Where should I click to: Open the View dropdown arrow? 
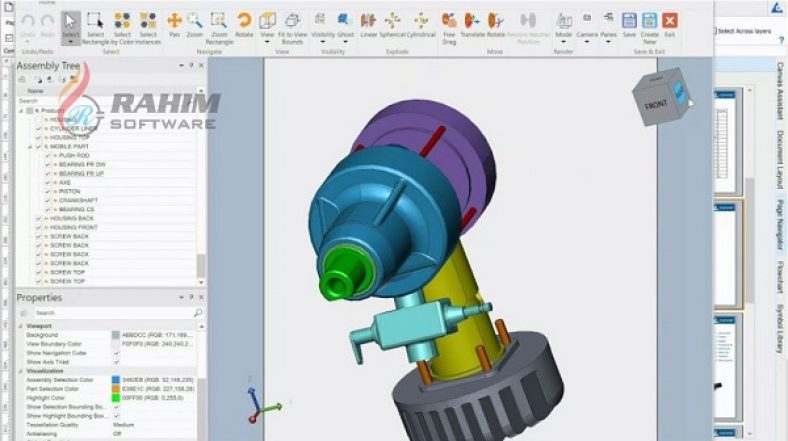click(267, 42)
